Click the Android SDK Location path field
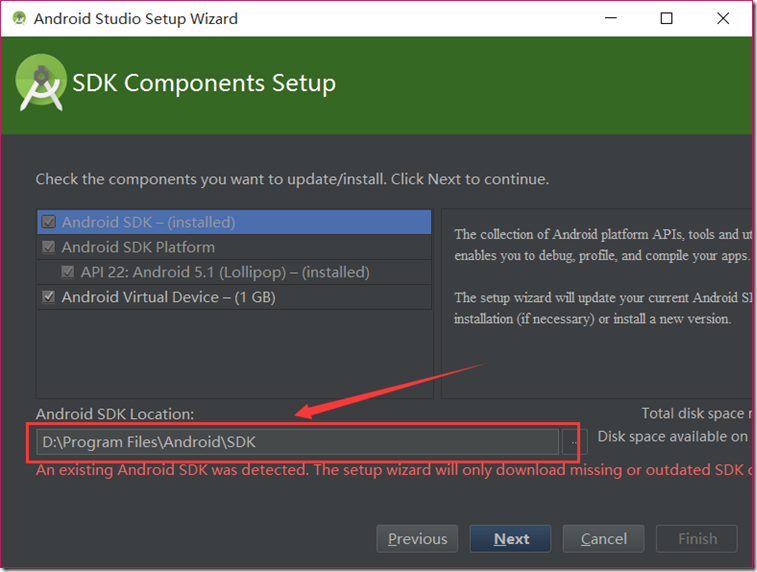 coord(297,441)
